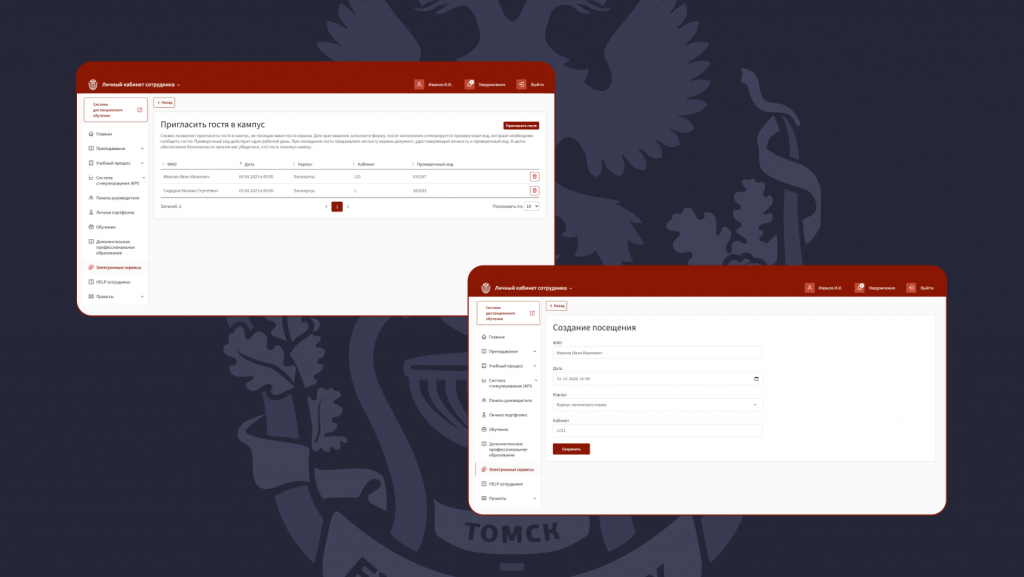
Task: Click the logout icon in the guest list window
Action: point(521,84)
